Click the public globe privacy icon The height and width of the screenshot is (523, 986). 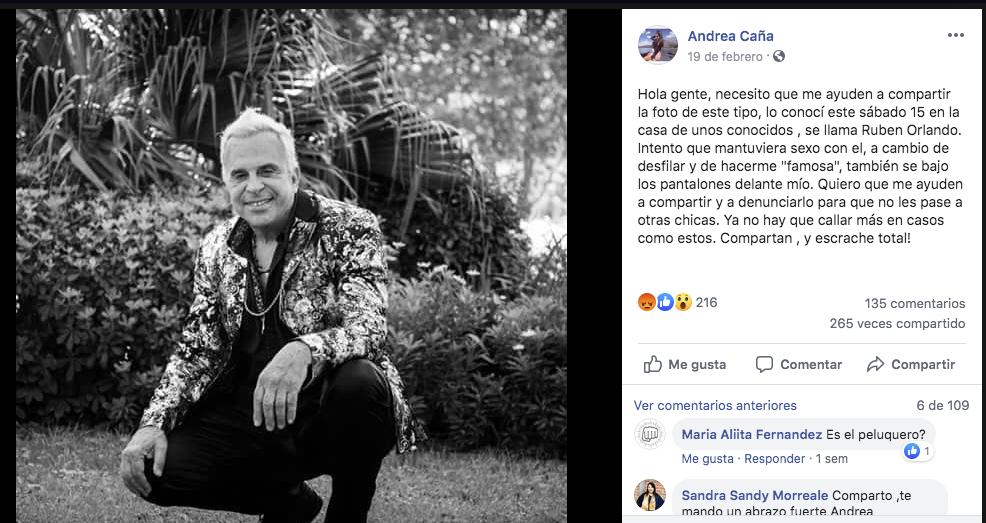pos(779,56)
